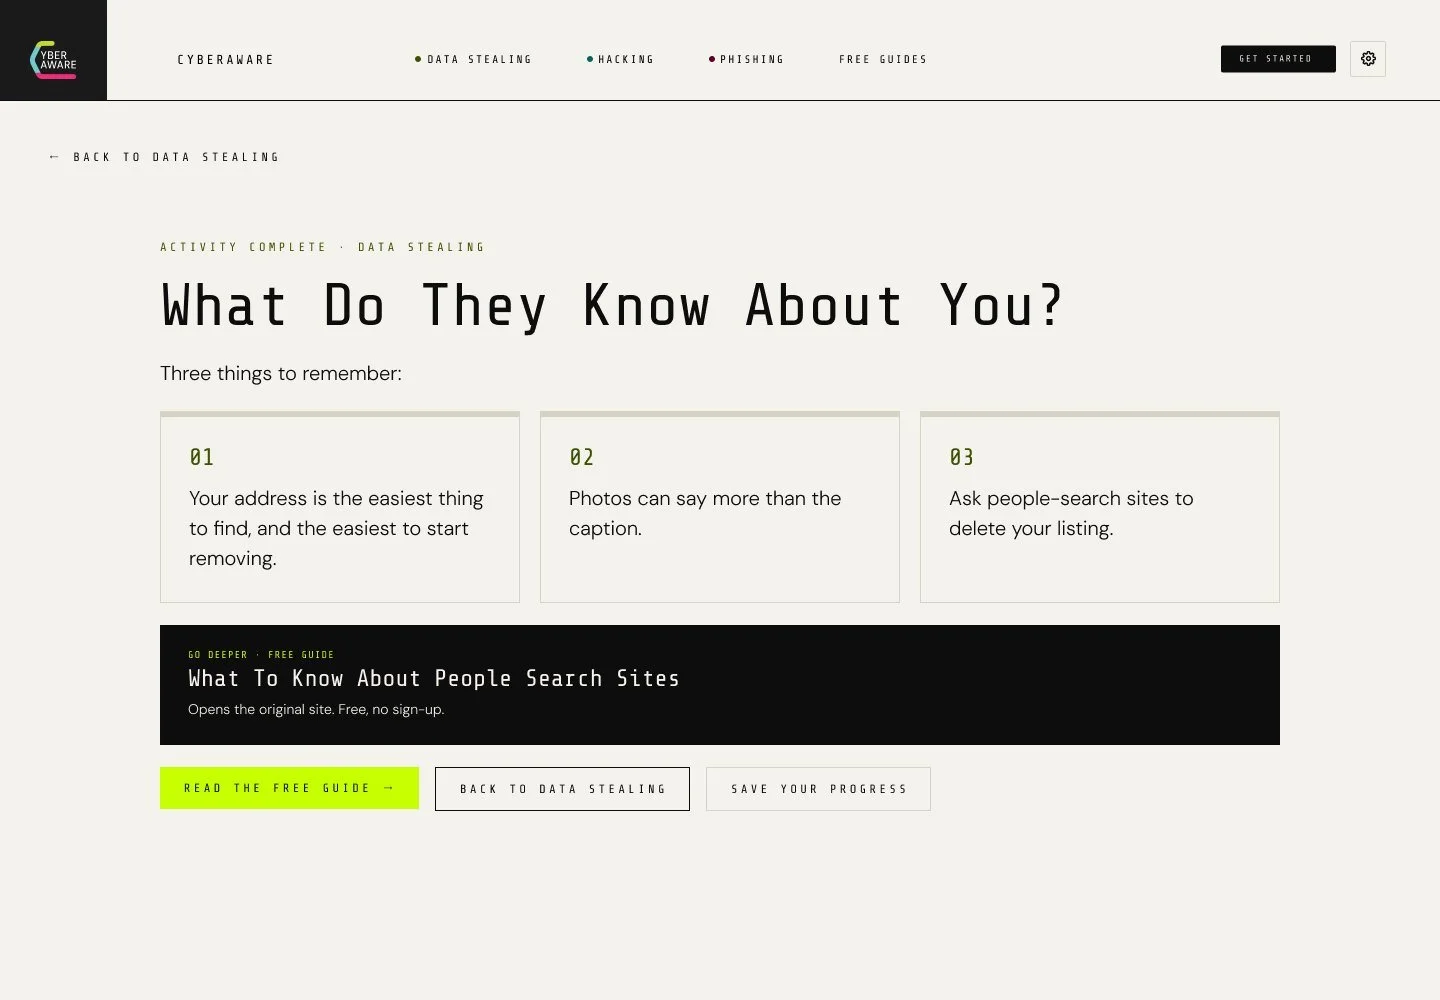Click the 'What Do They Know About You?' heading
This screenshot has width=1440, height=1000.
pyautogui.click(x=612, y=306)
